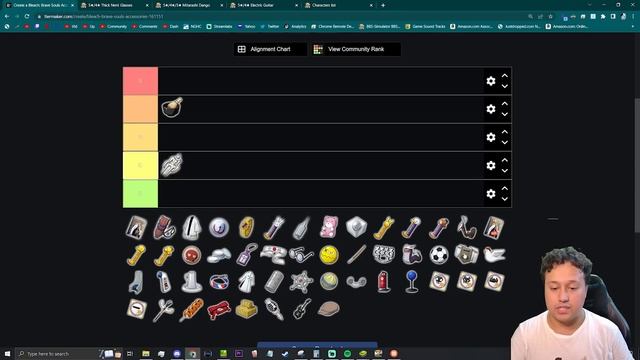Screen dimensions: 640x360
Task: Select the white cube accessory
Action: click(356, 227)
